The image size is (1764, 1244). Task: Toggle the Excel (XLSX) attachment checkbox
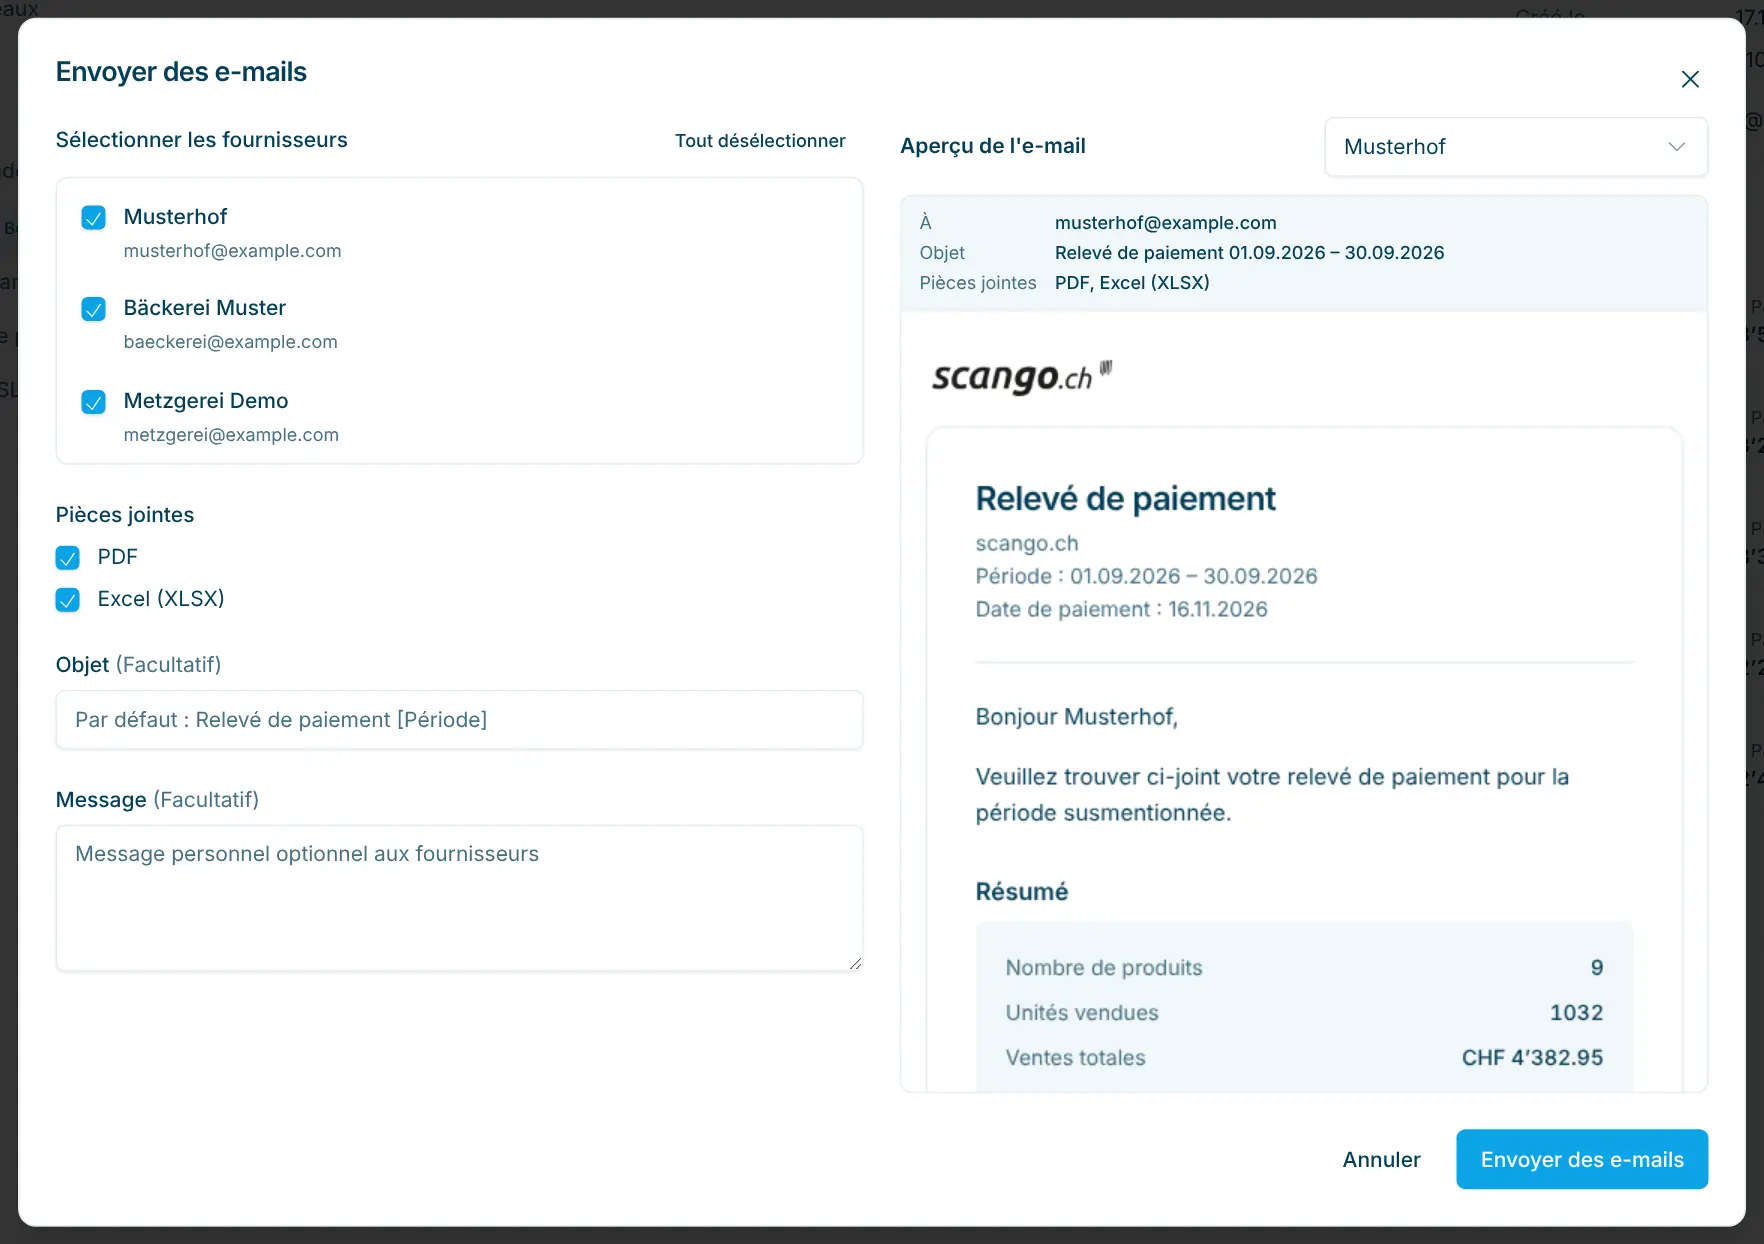[67, 600]
